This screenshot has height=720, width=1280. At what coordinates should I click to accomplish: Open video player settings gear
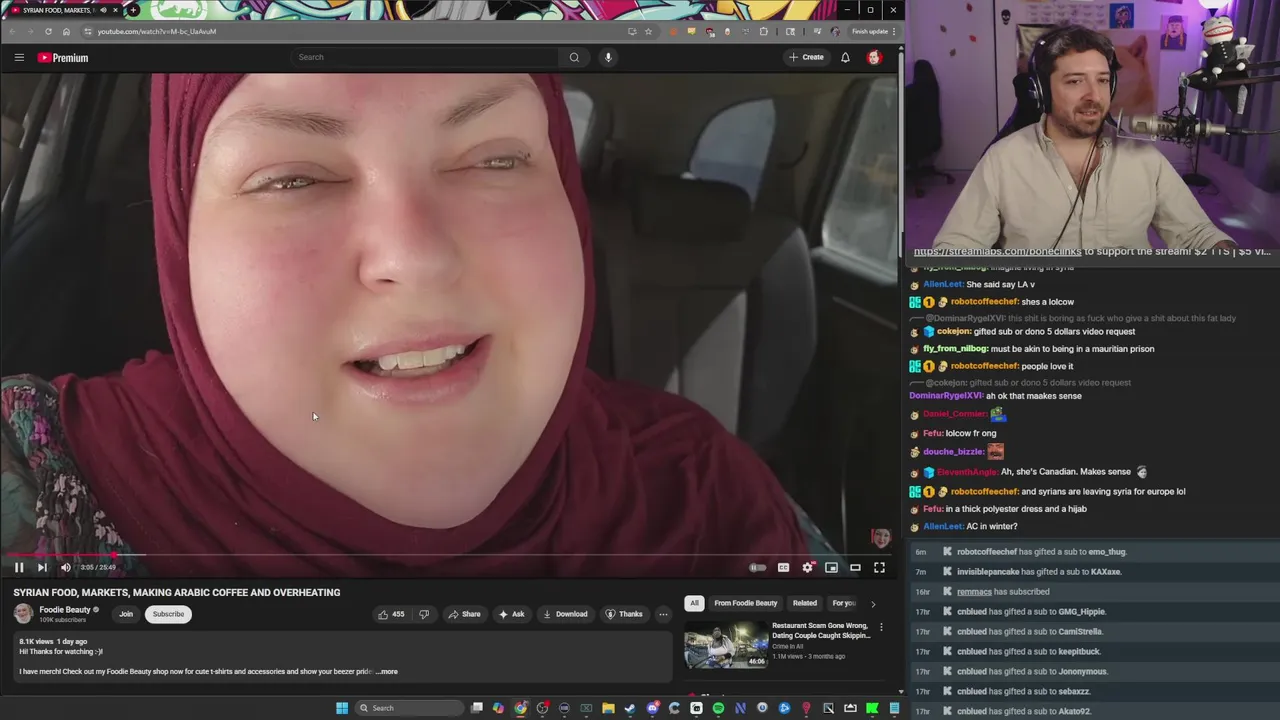(808, 567)
